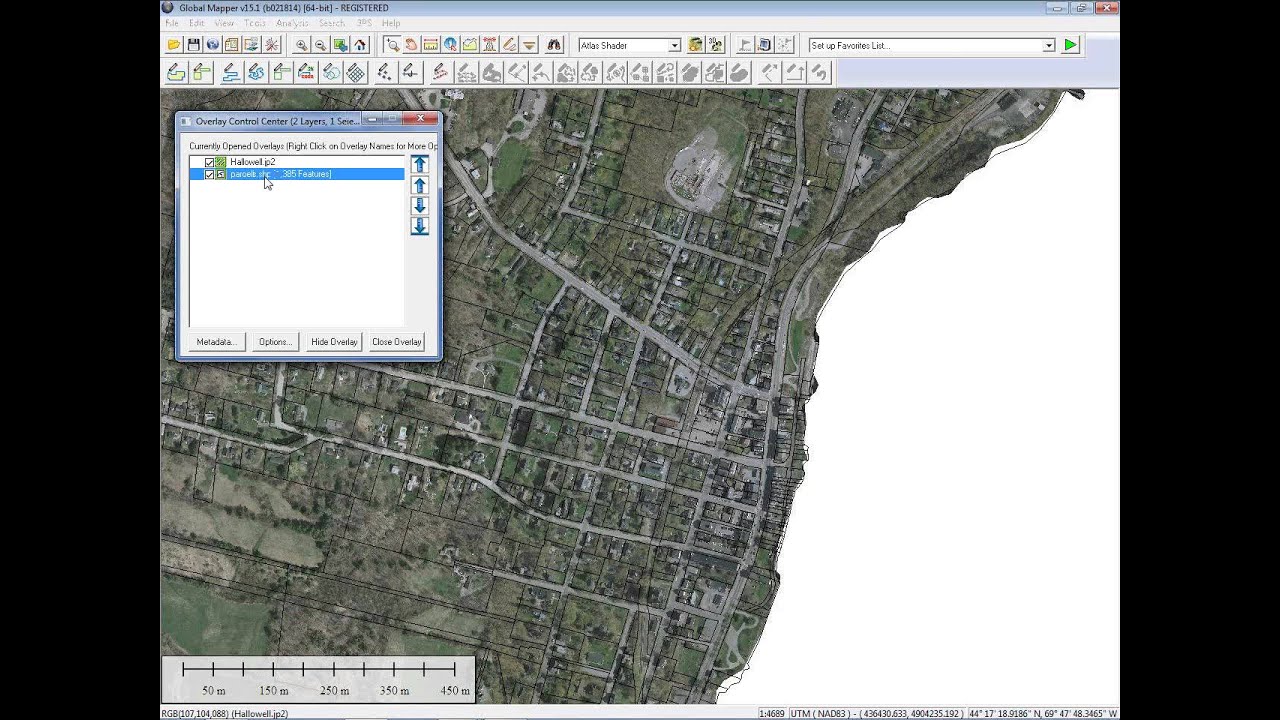Screen dimensions: 1280x720
Task: Click the shader options icon beside Atlas Shader
Action: (695, 45)
